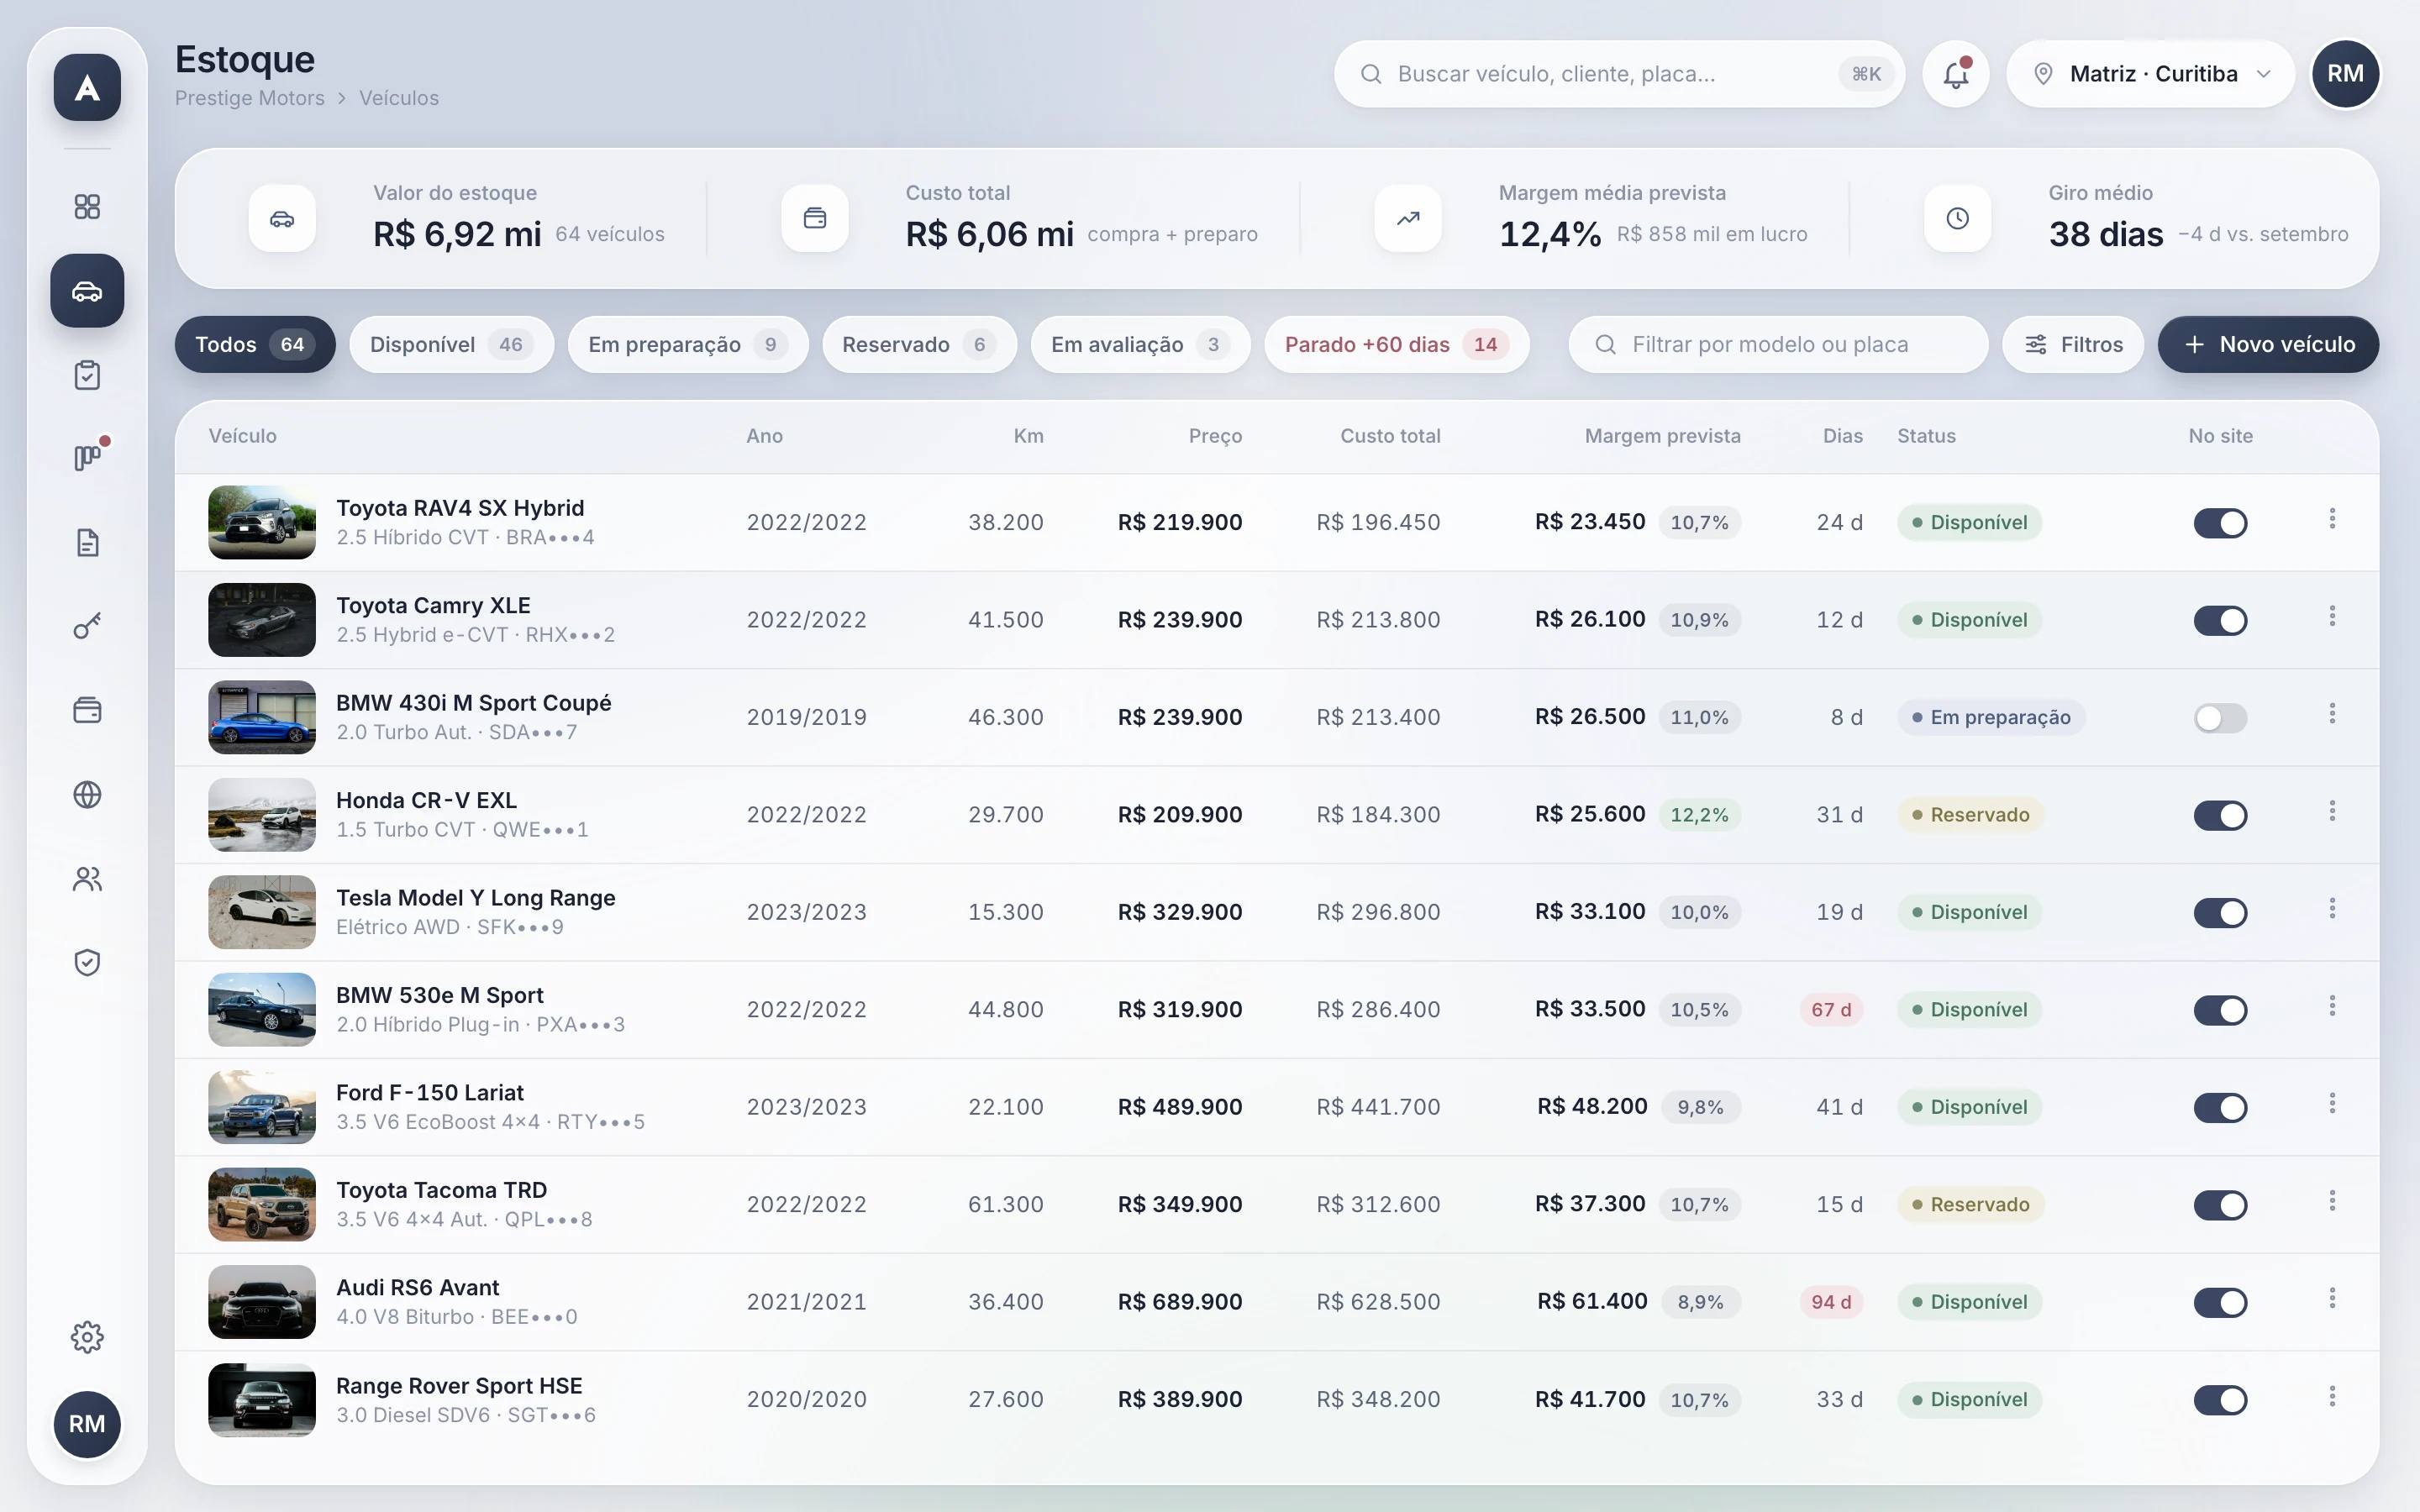Select the Parado +60 dias tab

pyautogui.click(x=1397, y=345)
